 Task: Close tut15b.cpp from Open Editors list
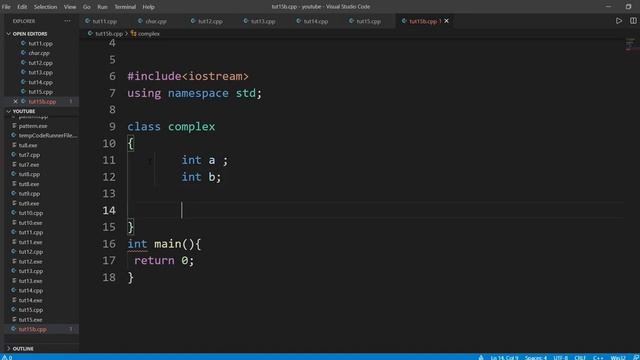click(x=16, y=101)
